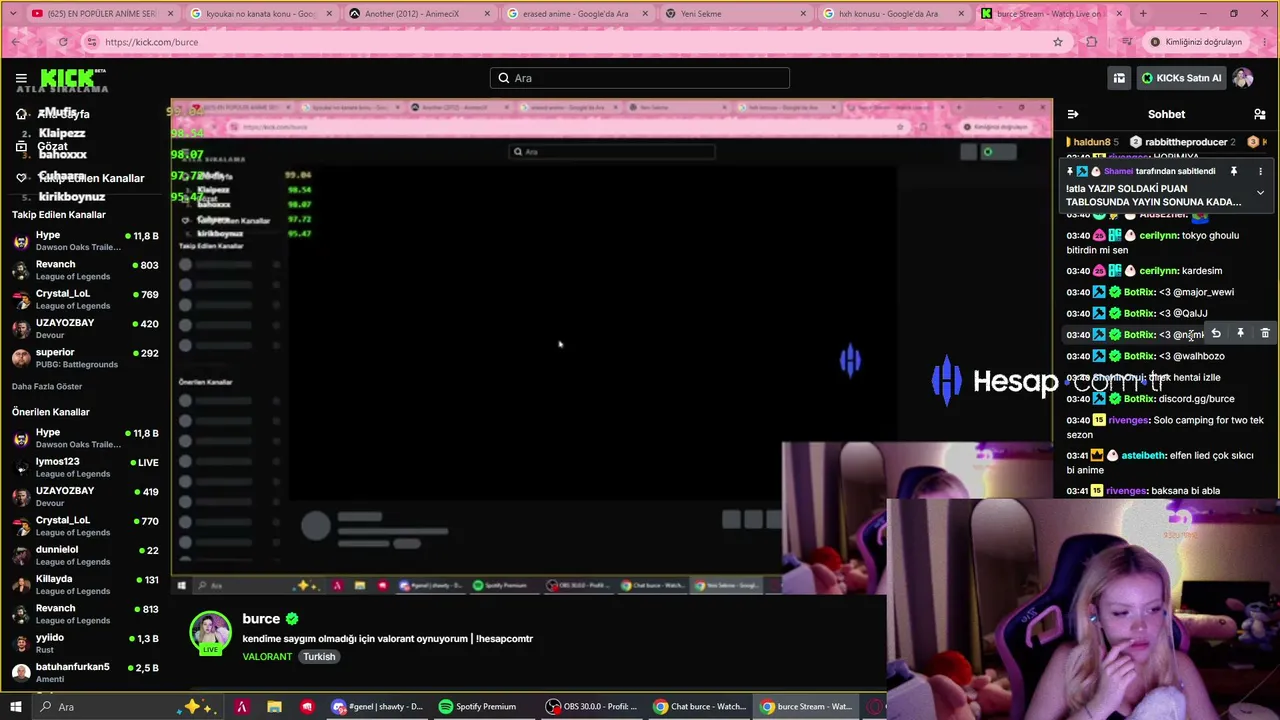Viewport: 1280px width, 720px height.
Task: Open pinned message three-dot options
Action: pos(1260,171)
